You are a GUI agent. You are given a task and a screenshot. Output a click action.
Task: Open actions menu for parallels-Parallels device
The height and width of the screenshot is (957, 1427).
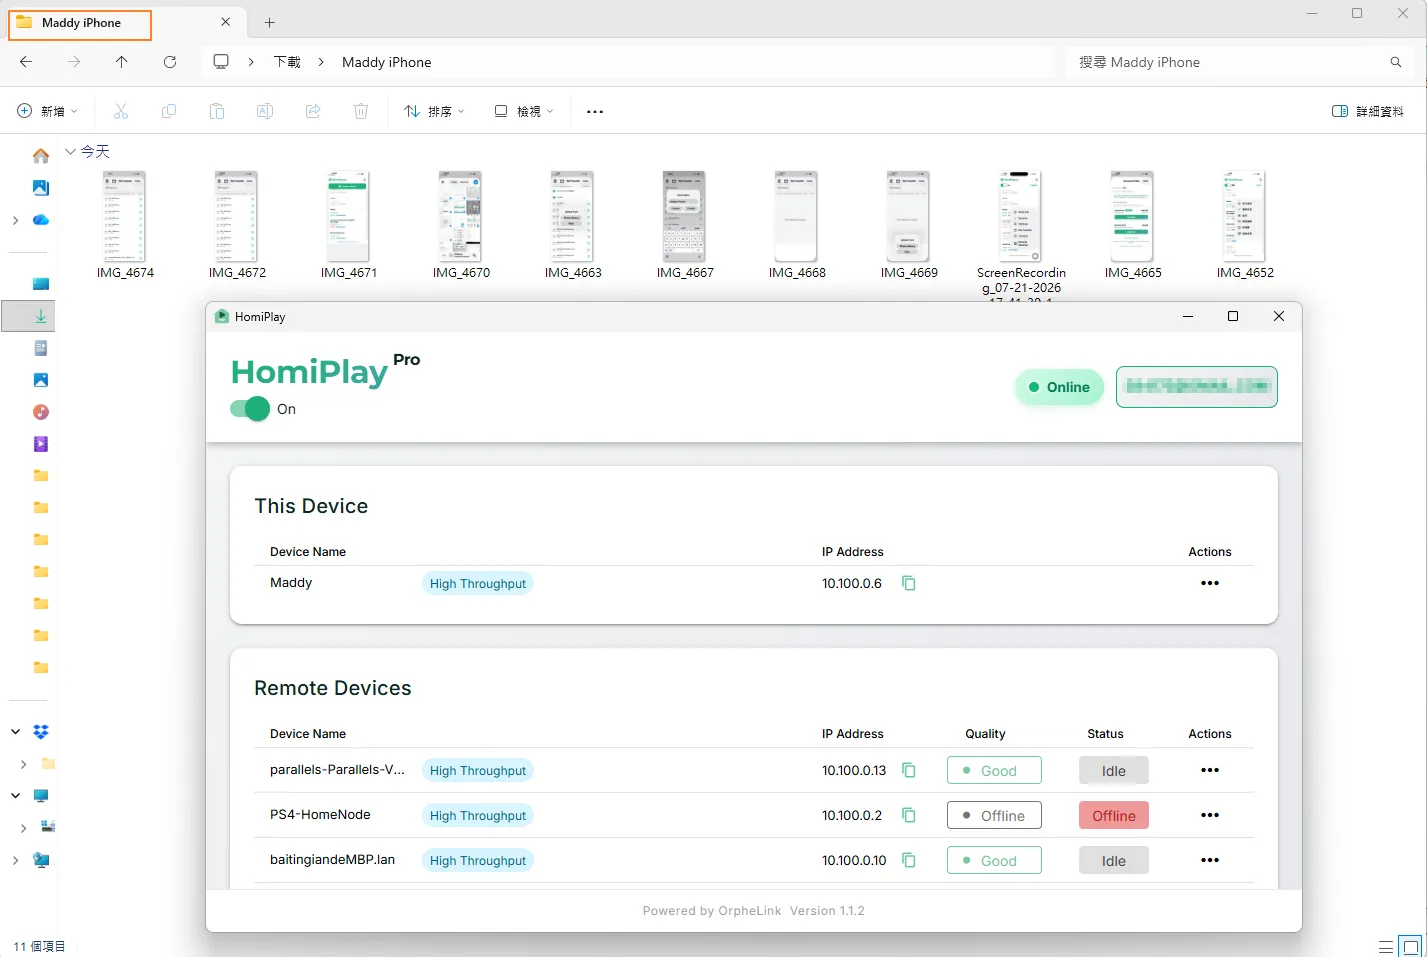(1210, 770)
